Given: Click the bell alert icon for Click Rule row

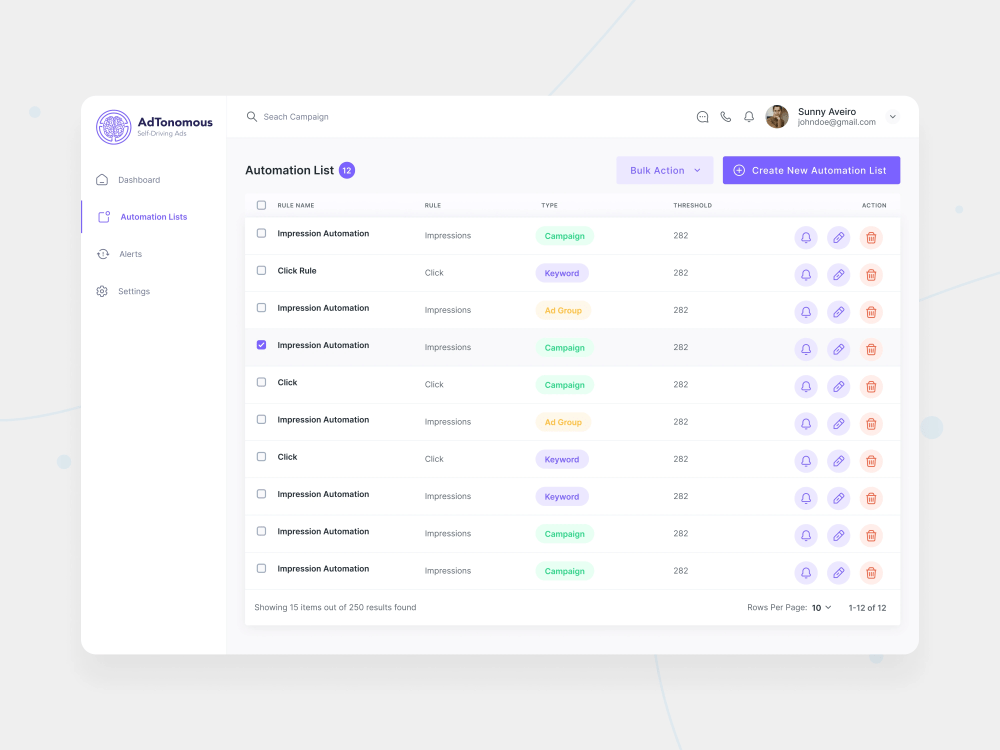Looking at the screenshot, I should tap(806, 274).
